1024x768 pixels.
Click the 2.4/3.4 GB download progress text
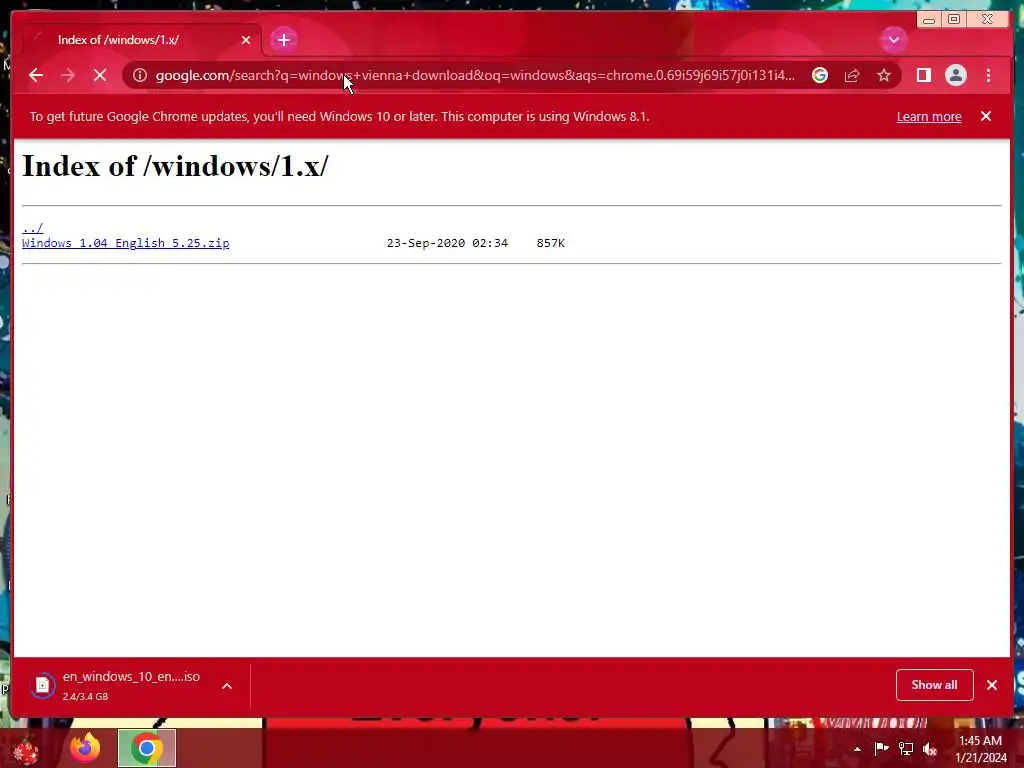point(86,697)
